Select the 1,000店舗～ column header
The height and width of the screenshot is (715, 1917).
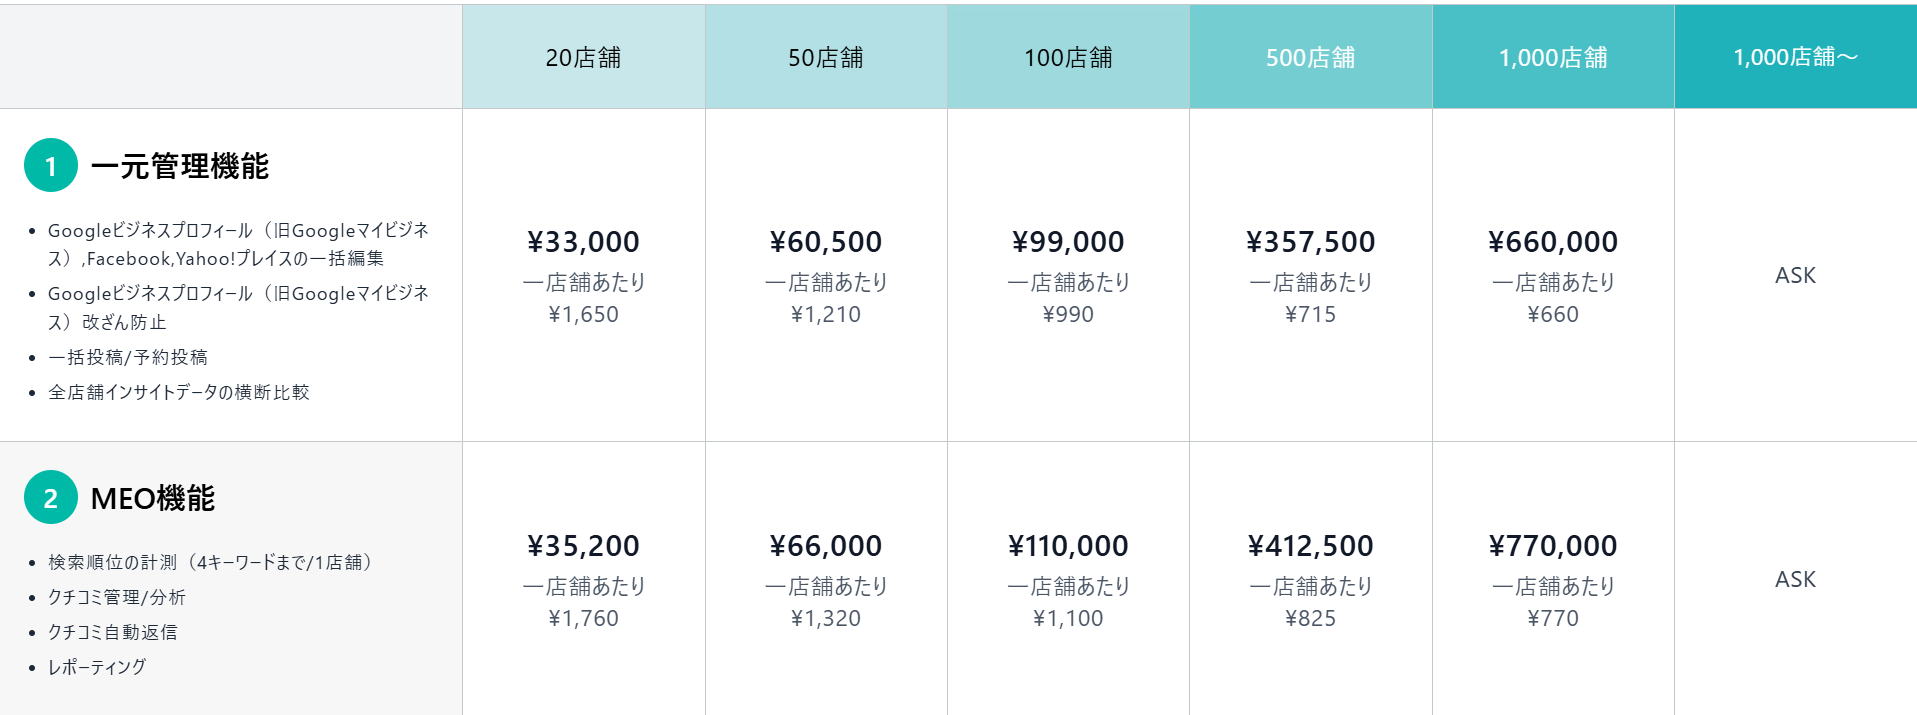click(x=1795, y=57)
